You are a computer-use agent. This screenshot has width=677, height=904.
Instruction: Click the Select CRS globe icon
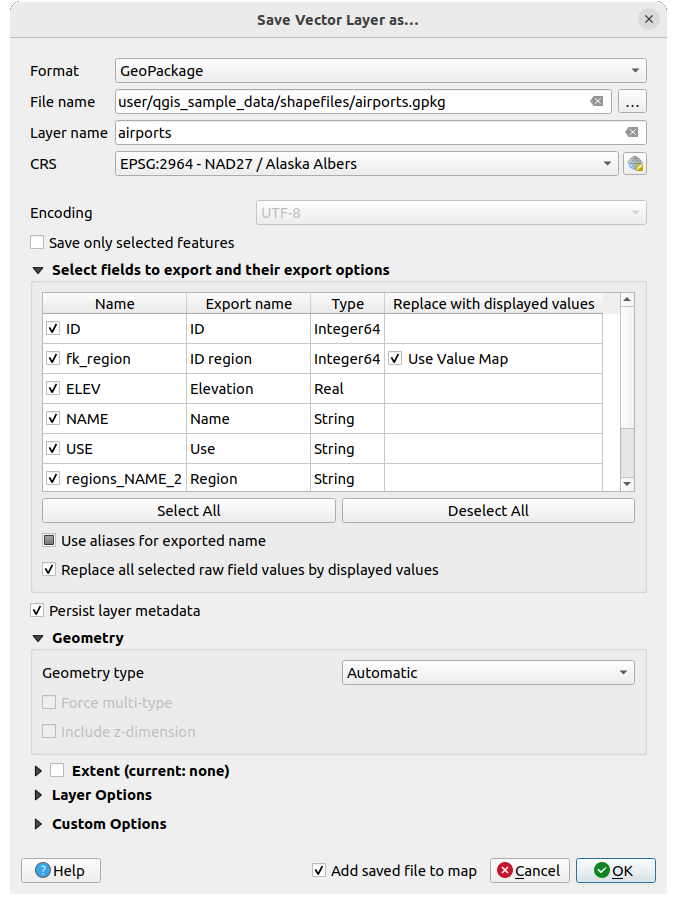[x=634, y=164]
